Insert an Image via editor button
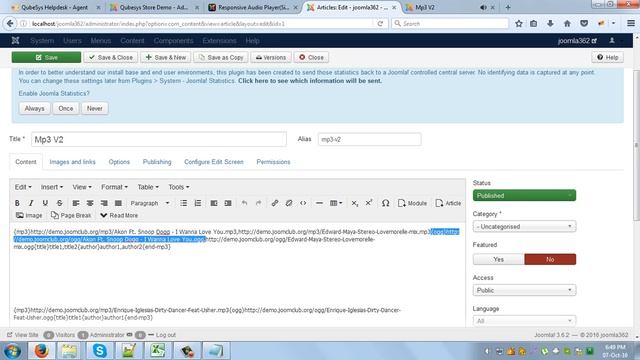The height and width of the screenshot is (360, 640). [x=29, y=215]
